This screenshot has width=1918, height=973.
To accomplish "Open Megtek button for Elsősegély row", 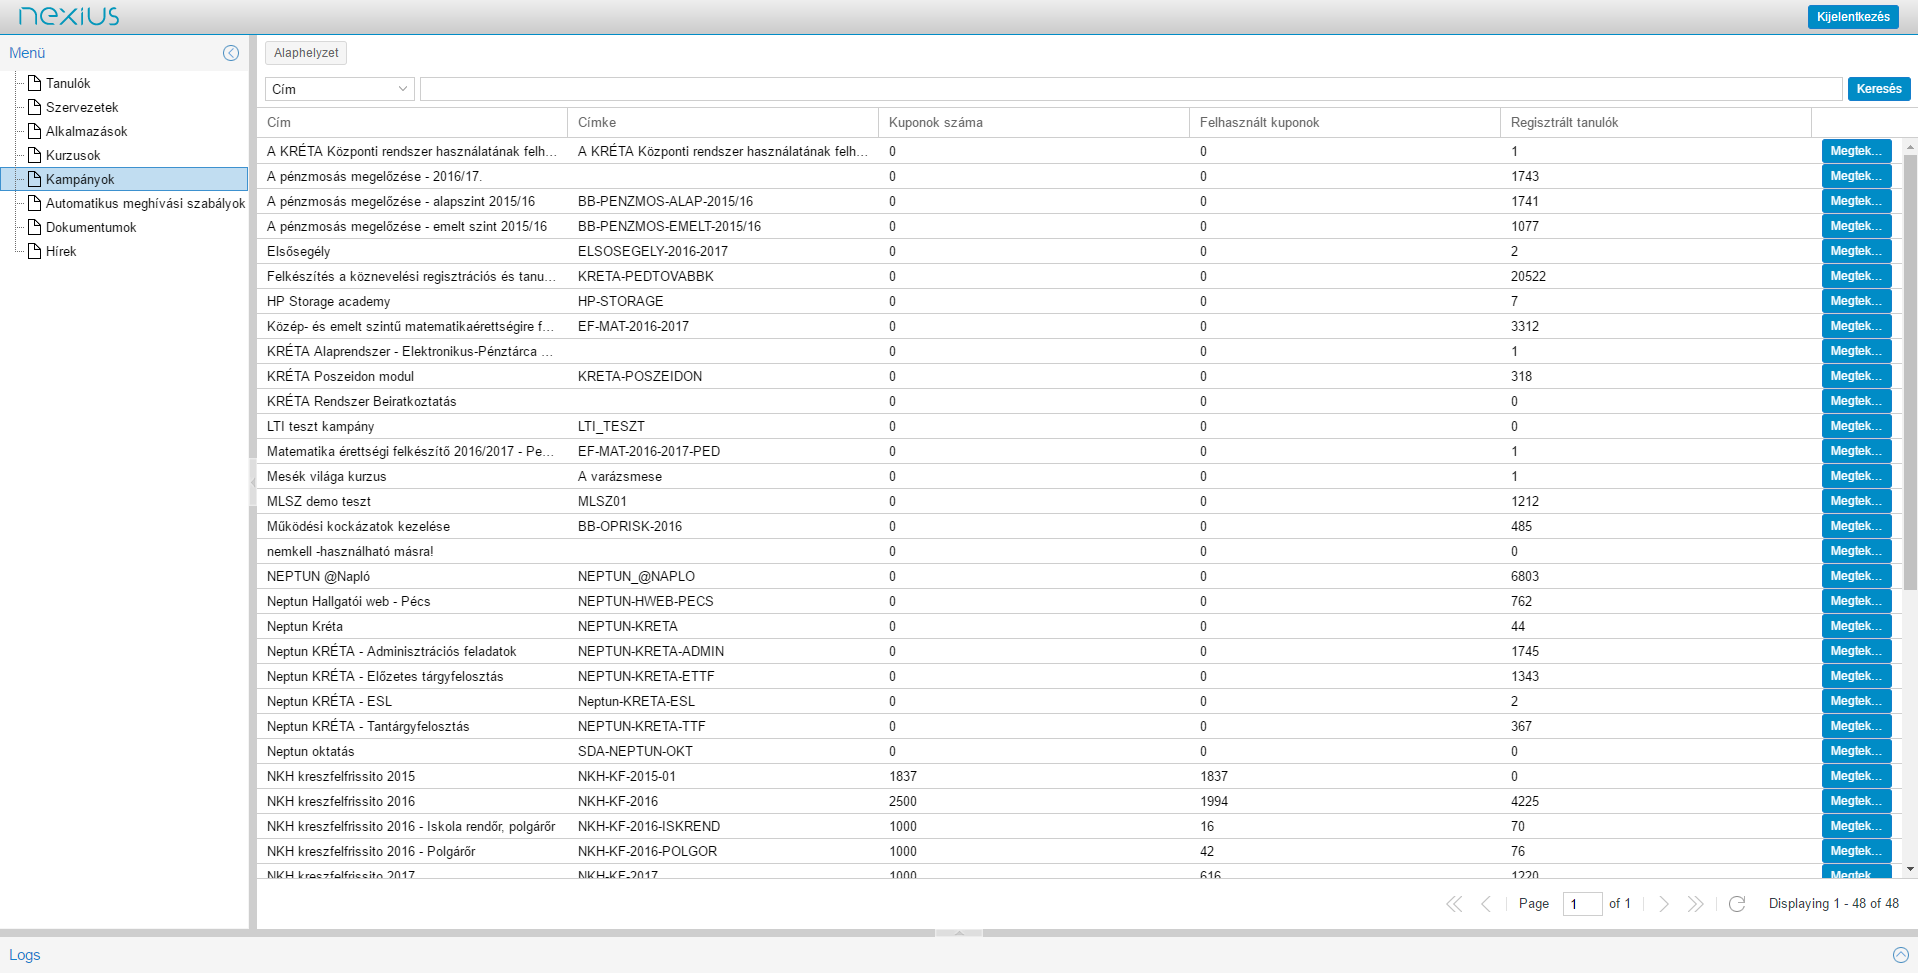I will pyautogui.click(x=1855, y=251).
